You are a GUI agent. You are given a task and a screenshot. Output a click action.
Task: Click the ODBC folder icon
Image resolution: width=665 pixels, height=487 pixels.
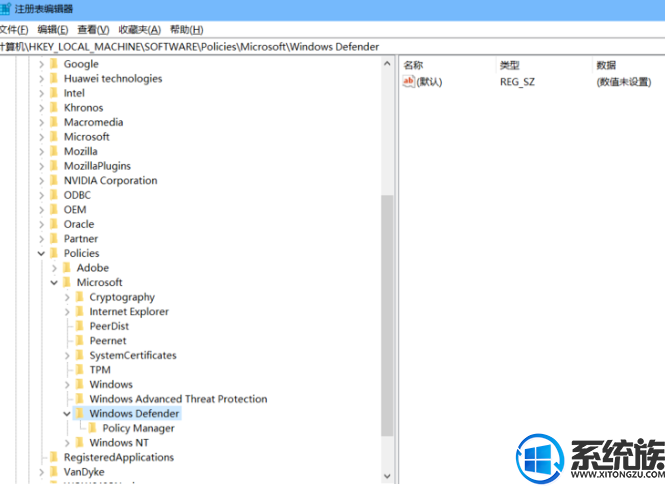54,195
